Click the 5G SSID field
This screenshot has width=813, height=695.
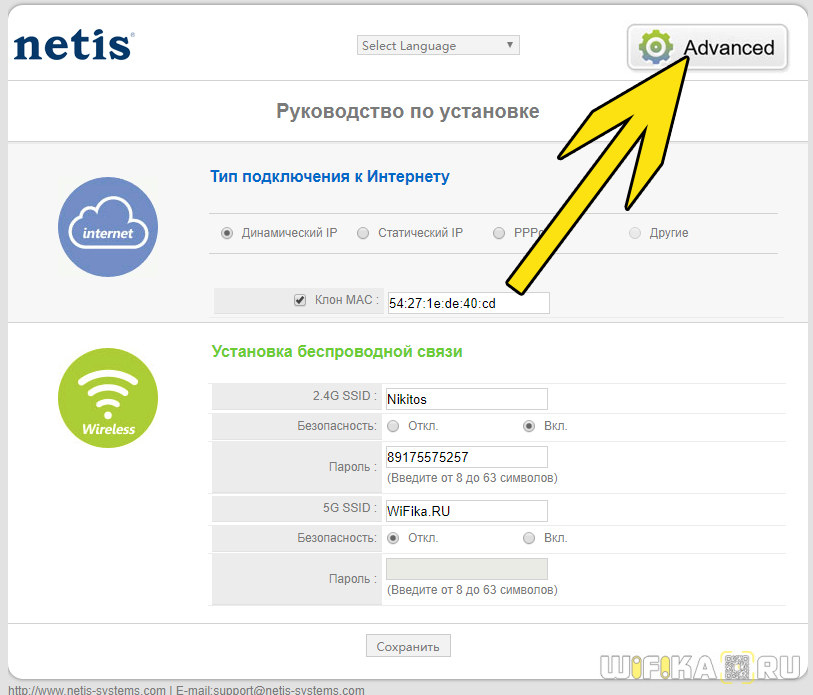tap(467, 511)
